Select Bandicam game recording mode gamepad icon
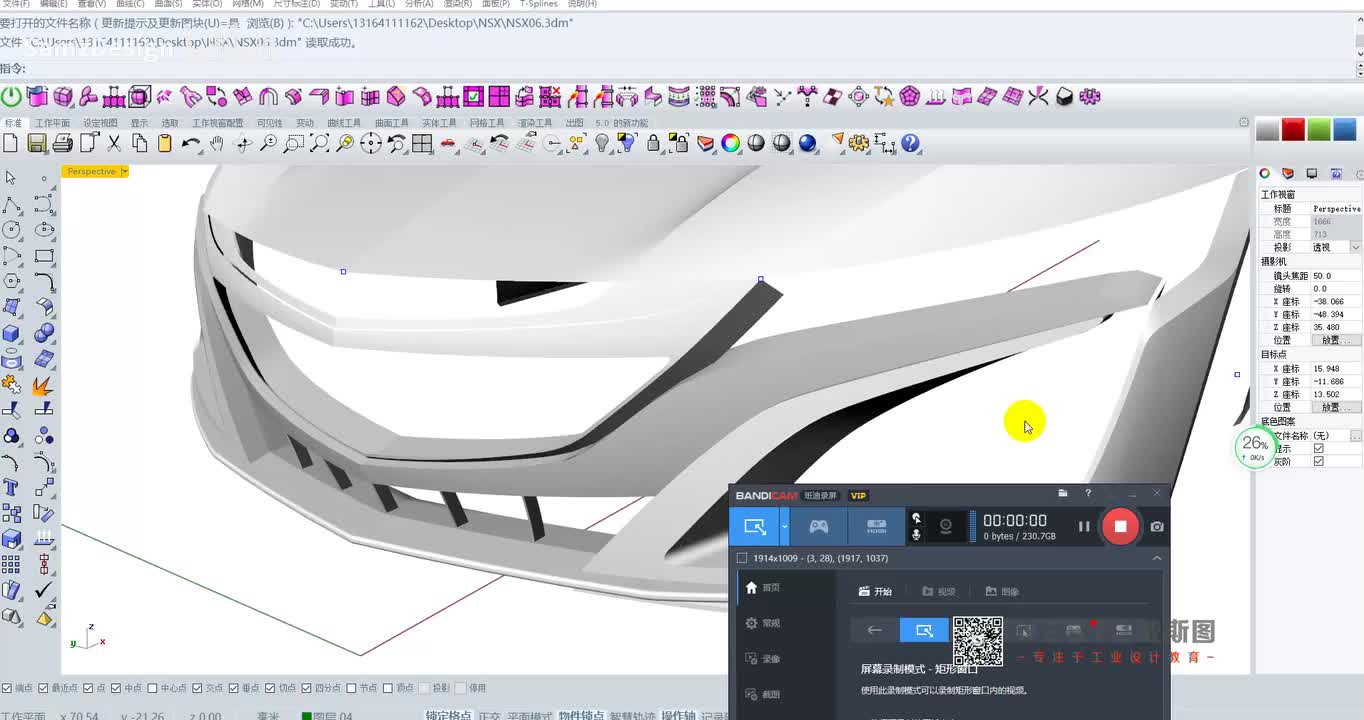Image resolution: width=1364 pixels, height=720 pixels. click(819, 526)
